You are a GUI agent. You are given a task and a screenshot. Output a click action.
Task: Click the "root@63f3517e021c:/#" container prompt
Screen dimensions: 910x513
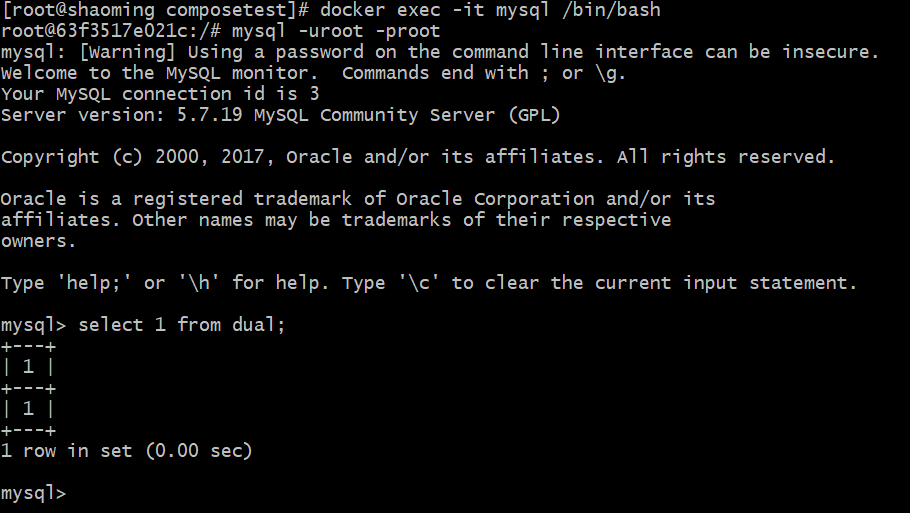[x=110, y=31]
